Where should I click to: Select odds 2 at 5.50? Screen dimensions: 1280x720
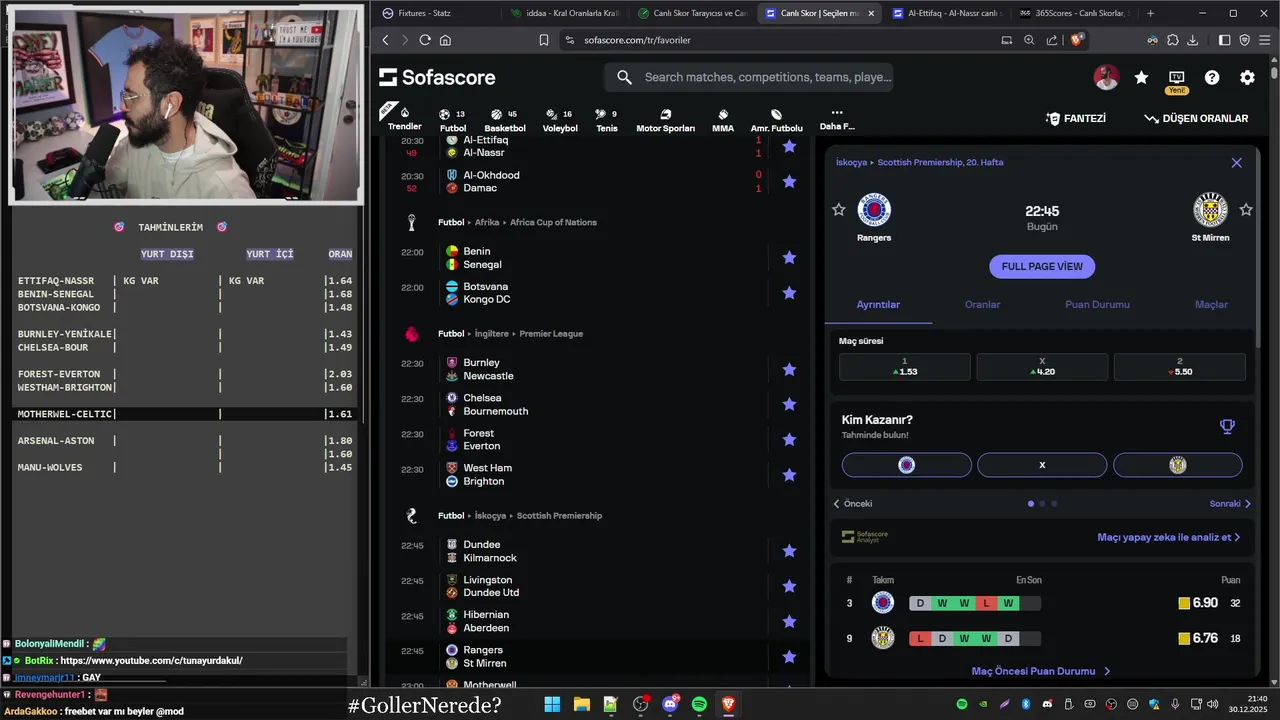[1180, 367]
